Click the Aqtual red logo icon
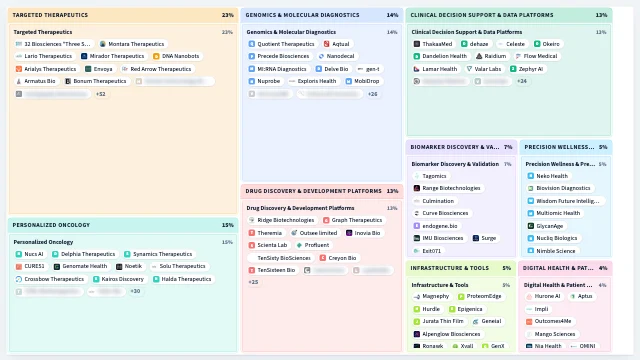 coord(327,44)
